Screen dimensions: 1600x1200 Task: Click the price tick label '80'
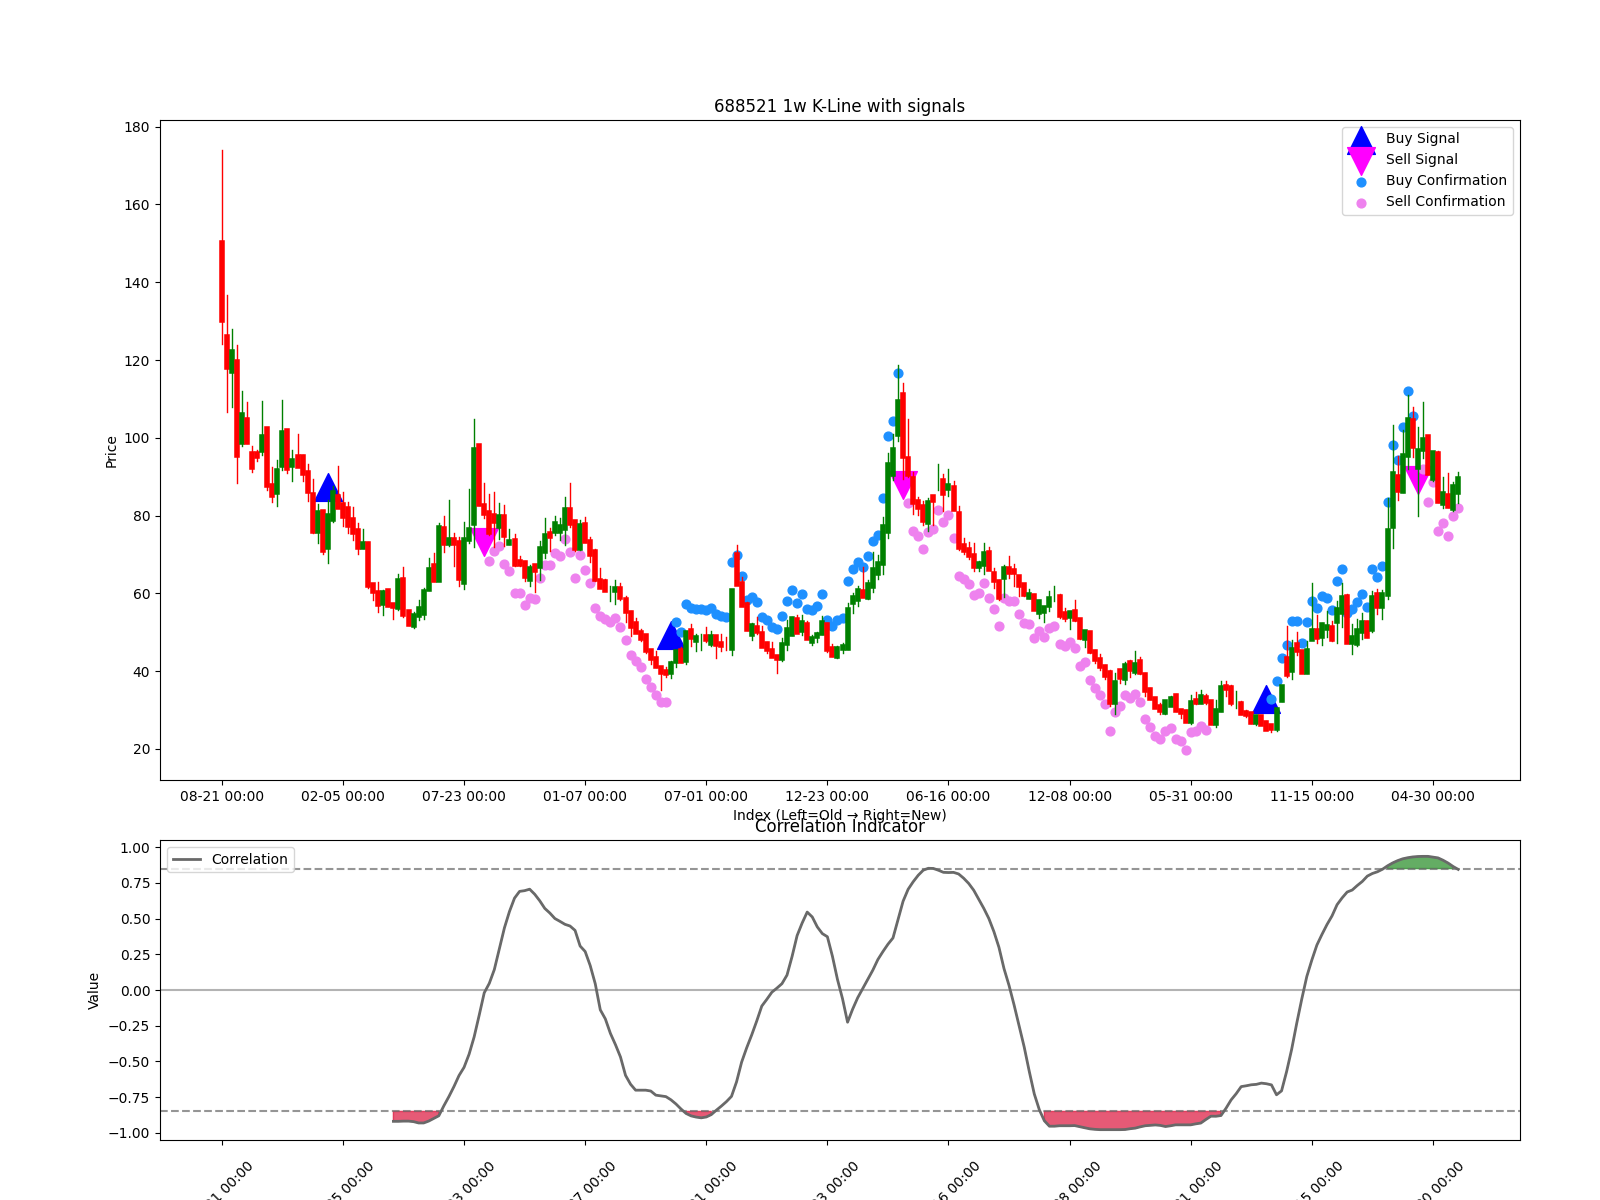(141, 516)
